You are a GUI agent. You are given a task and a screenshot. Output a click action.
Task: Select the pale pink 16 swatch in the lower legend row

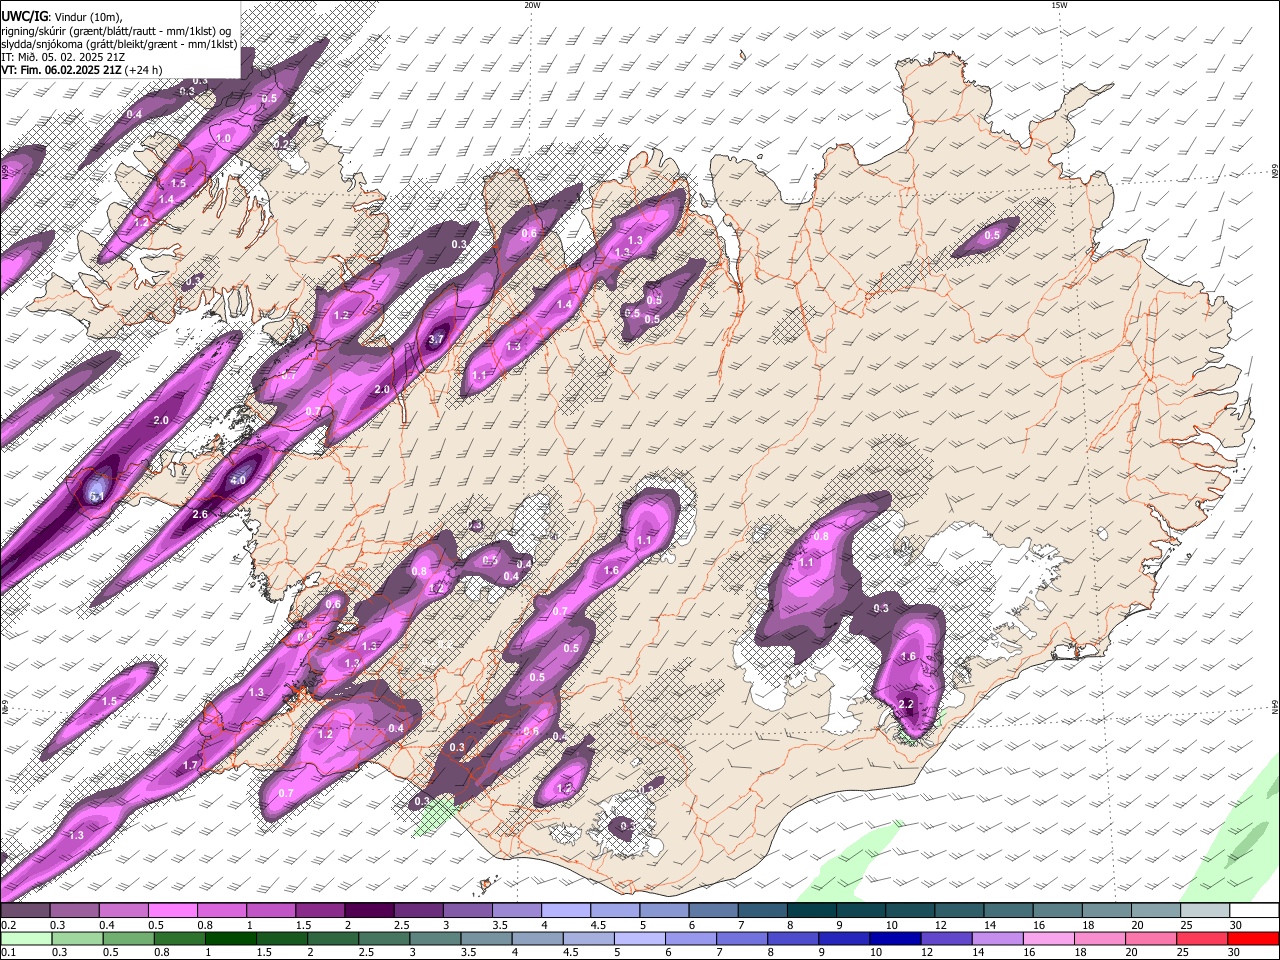coord(1048,938)
